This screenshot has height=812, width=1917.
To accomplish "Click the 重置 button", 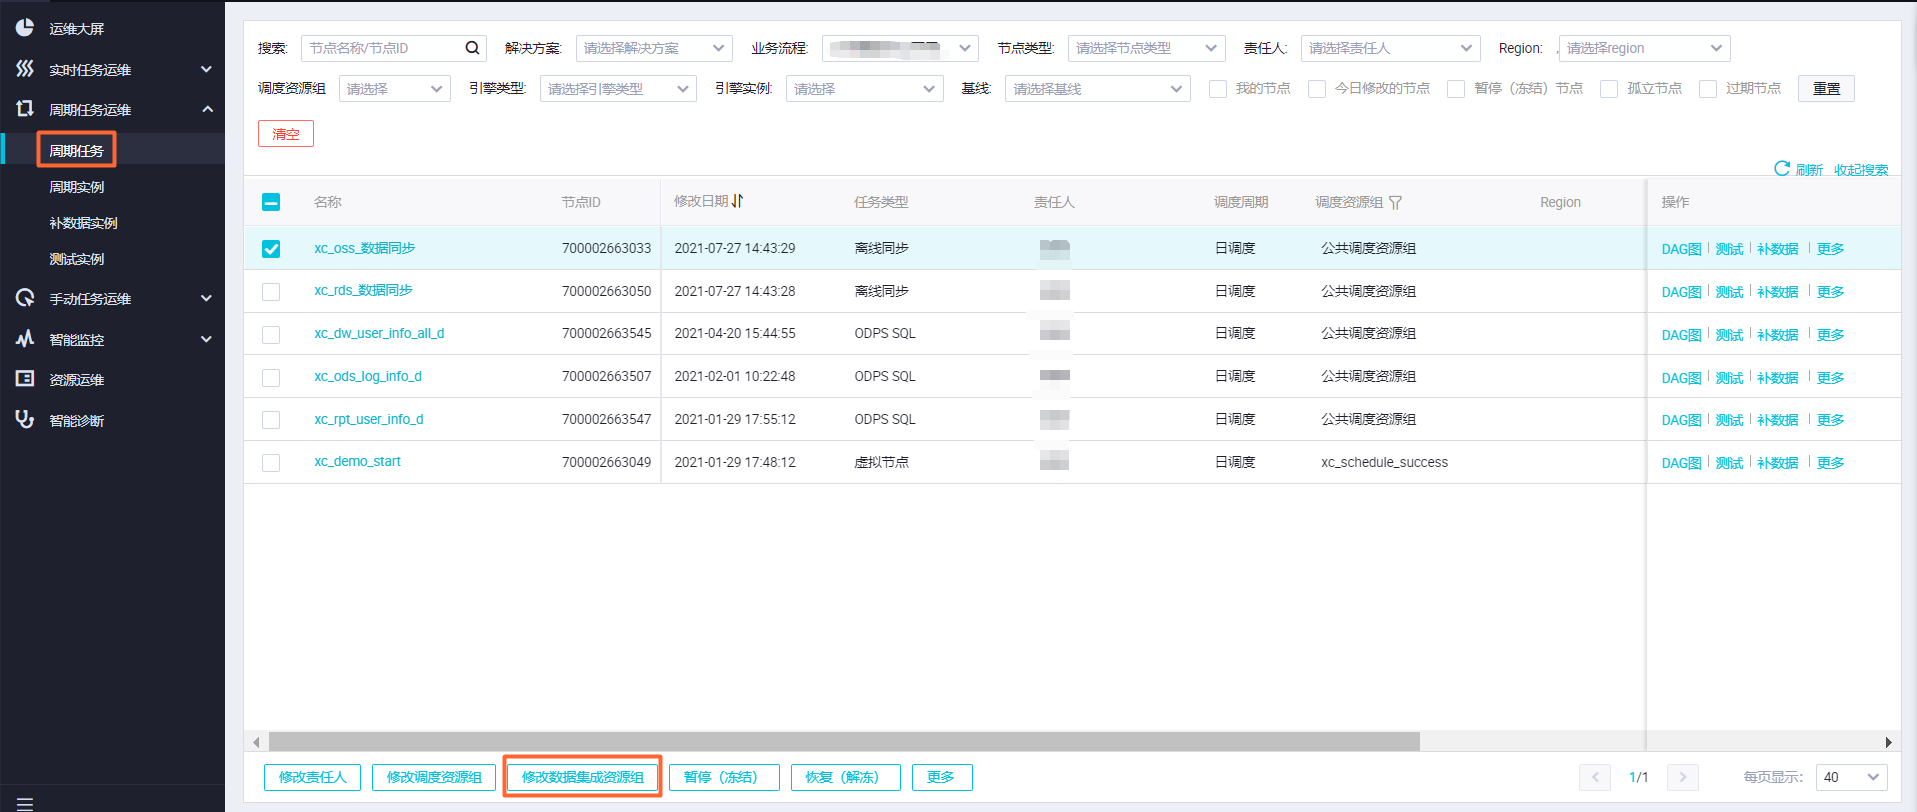I will click(x=1826, y=88).
